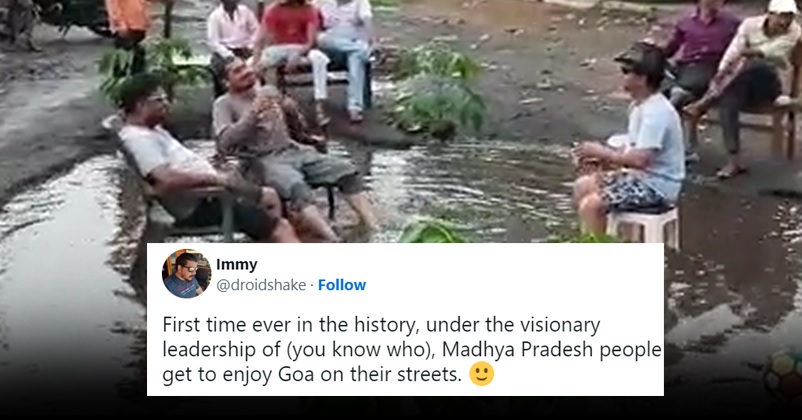Click the person in the orange shirt
The image size is (802, 420).
[x=128, y=31]
